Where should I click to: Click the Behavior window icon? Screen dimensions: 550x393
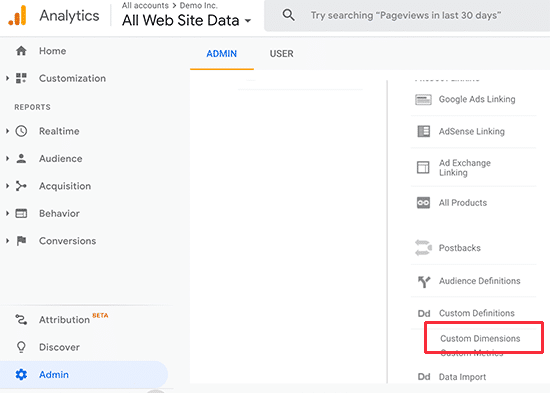21,213
